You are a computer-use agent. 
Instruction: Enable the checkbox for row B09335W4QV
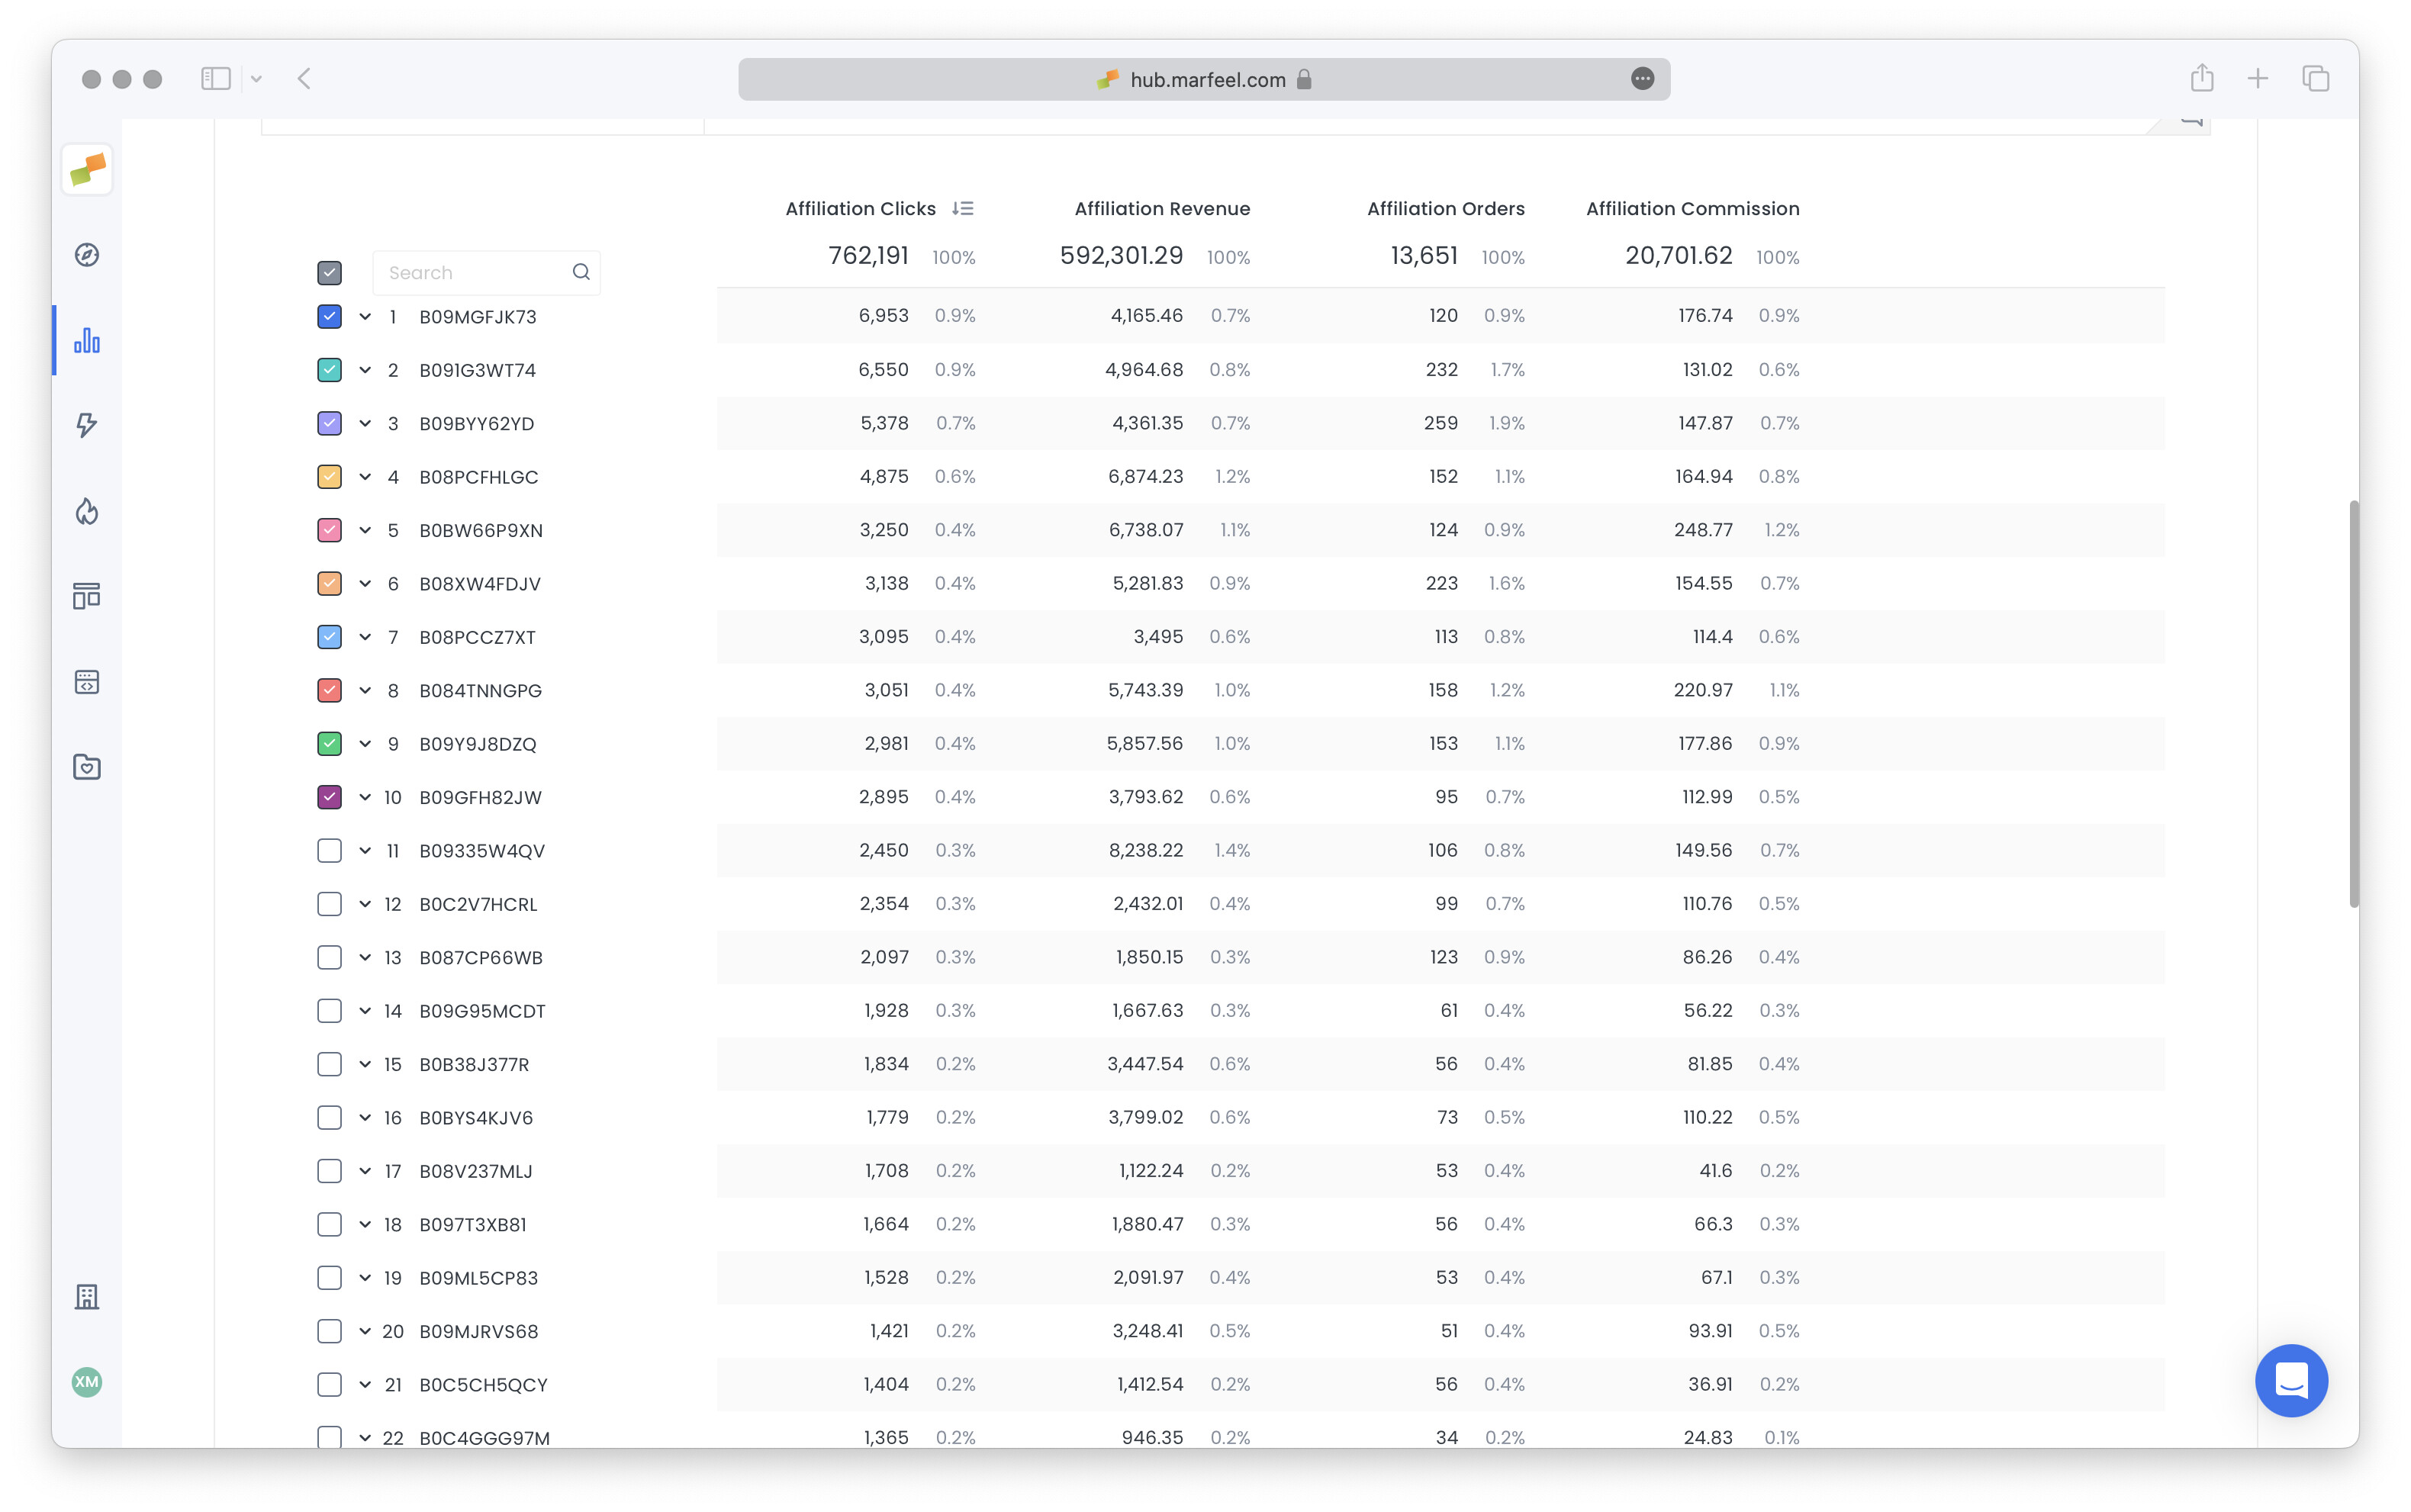(x=330, y=850)
